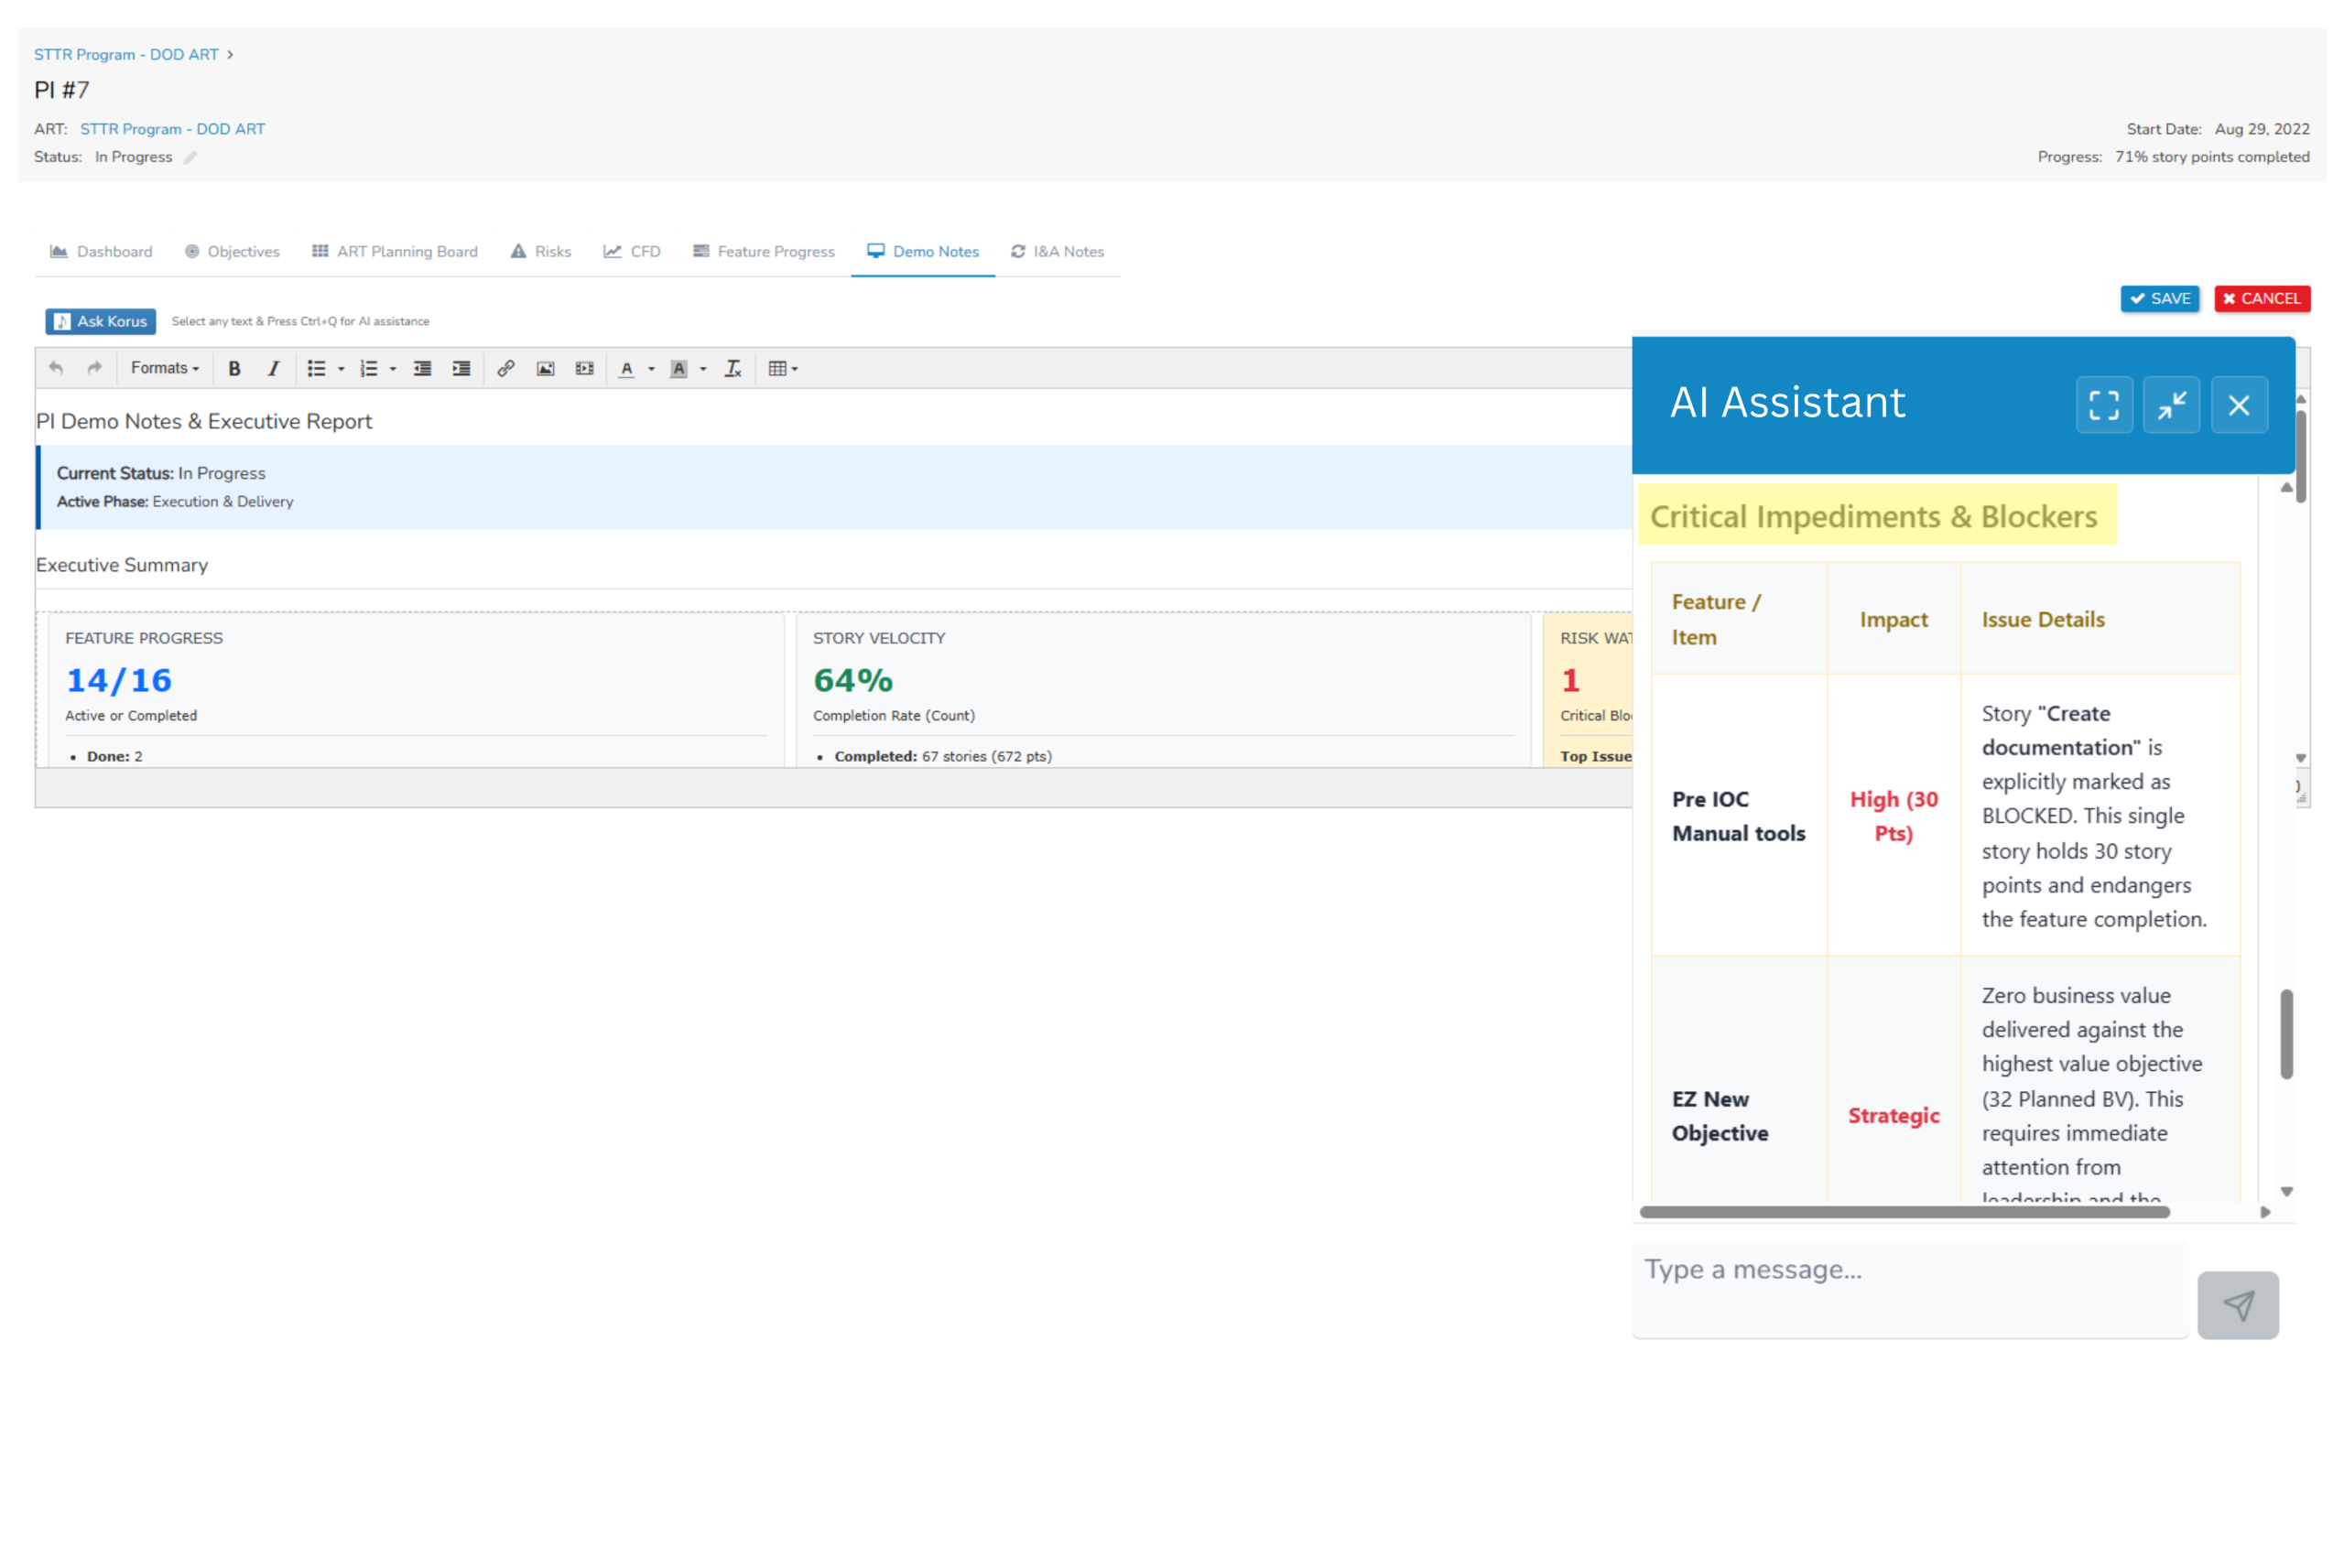Screen dimensions: 2344x1568
Task: Toggle bold formatting in editor
Action: [x=234, y=369]
